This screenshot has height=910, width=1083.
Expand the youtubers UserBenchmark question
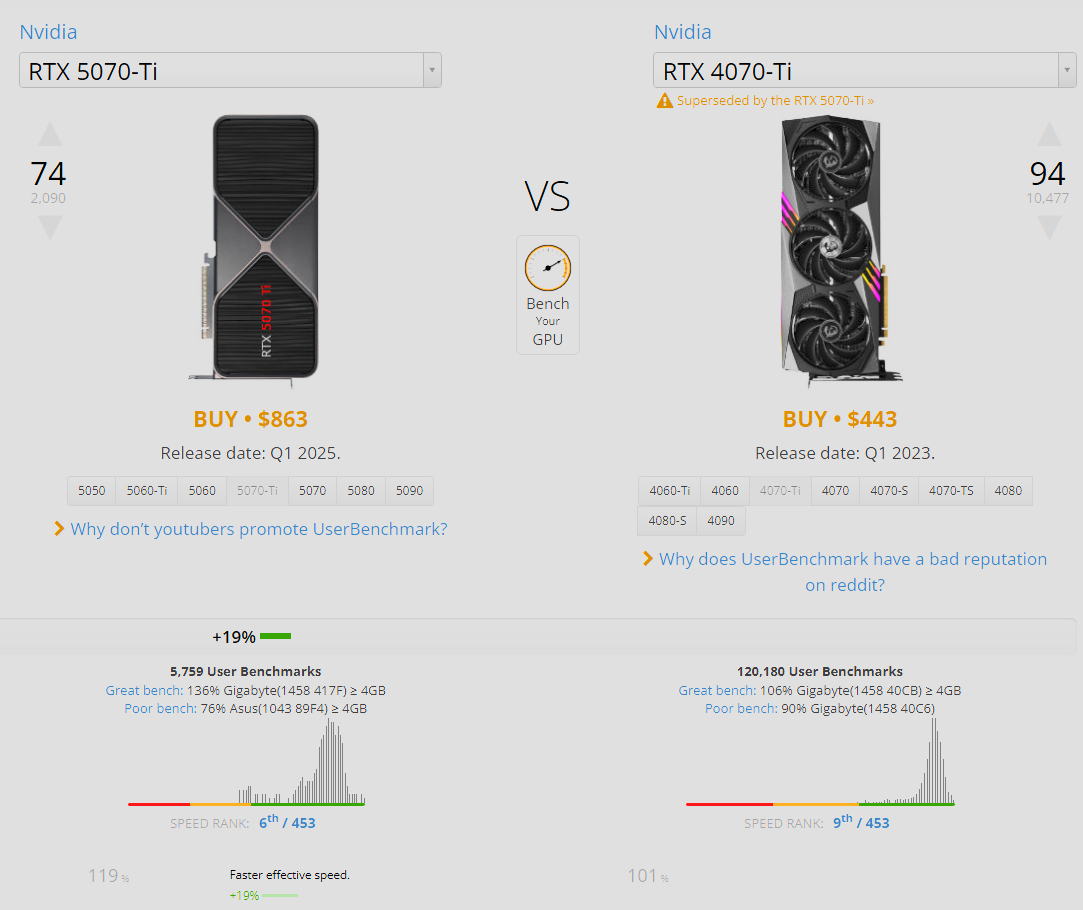point(258,529)
